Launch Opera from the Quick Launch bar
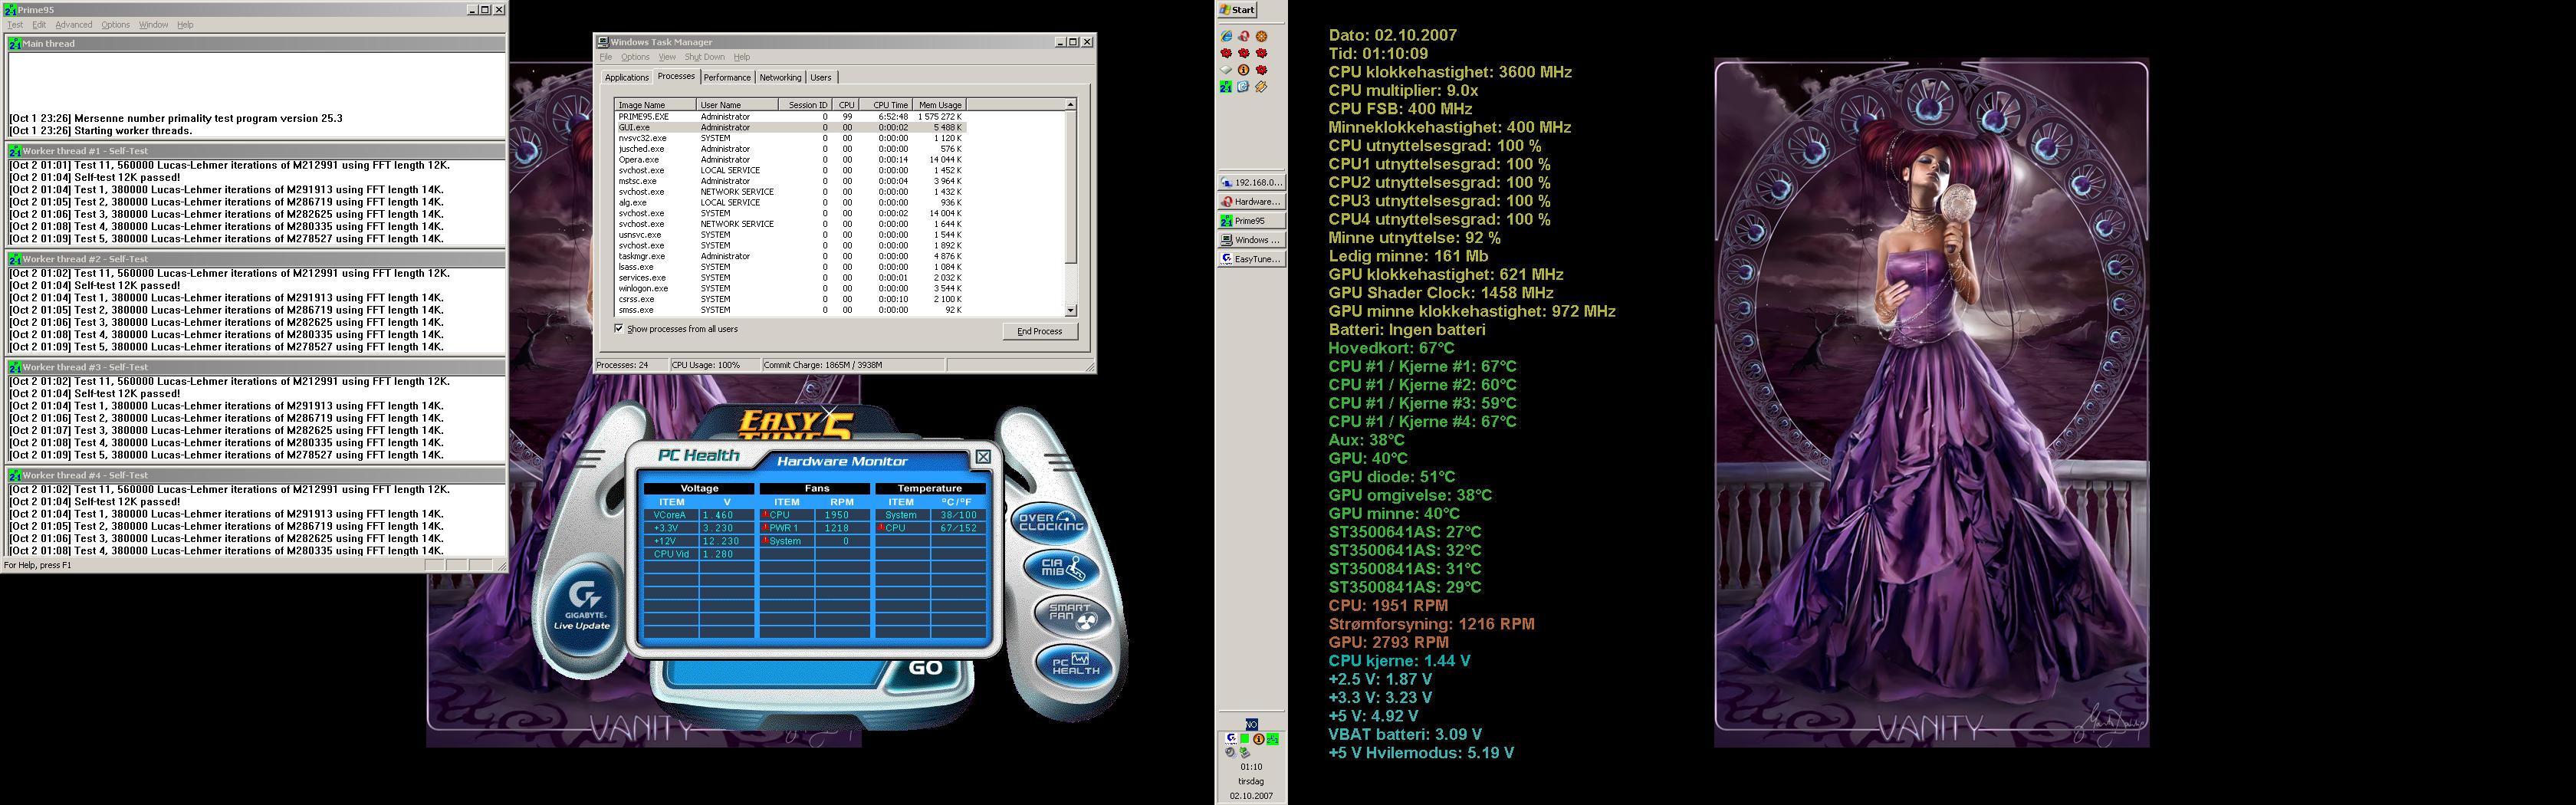 pos(1244,37)
